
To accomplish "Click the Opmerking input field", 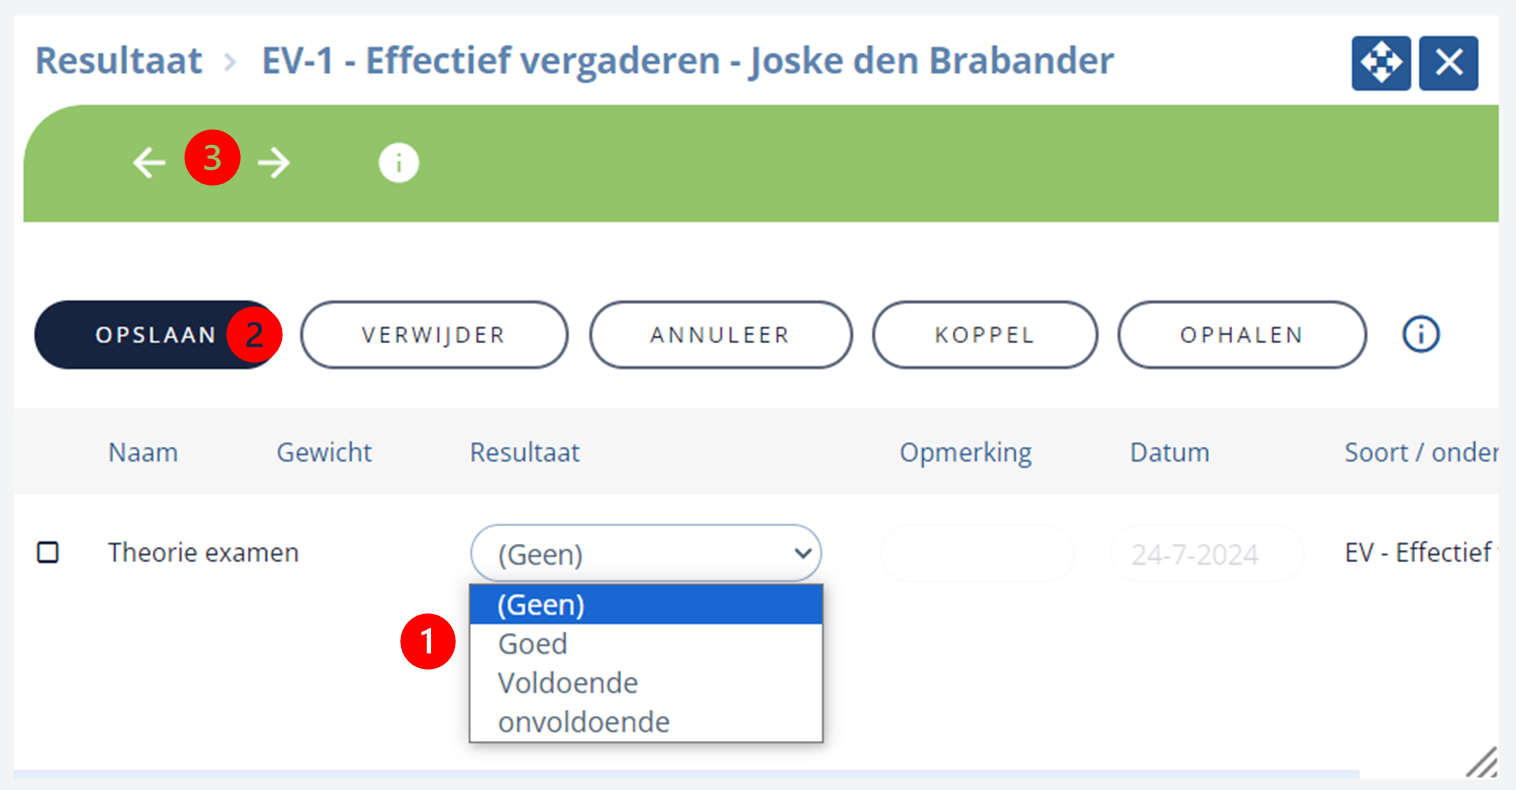I will tap(977, 553).
